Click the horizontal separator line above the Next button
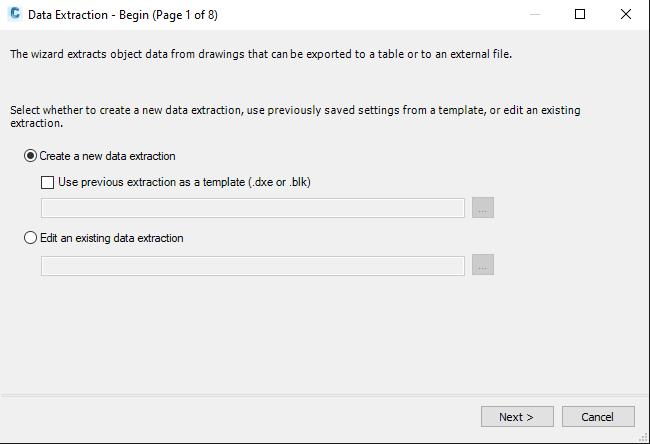The width and height of the screenshot is (650, 444). [x=325, y=395]
